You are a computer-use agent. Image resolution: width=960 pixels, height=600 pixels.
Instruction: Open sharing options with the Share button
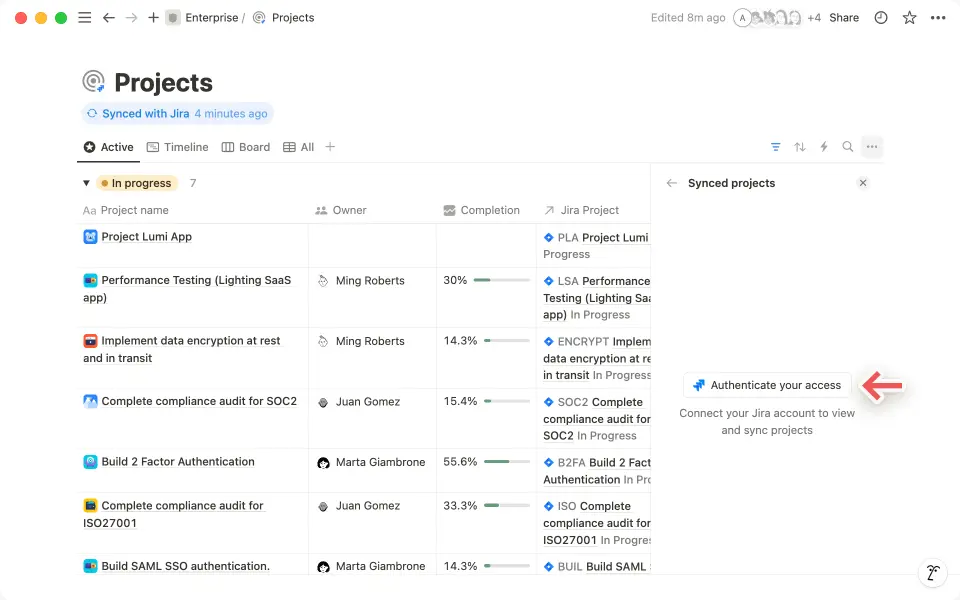tap(844, 17)
